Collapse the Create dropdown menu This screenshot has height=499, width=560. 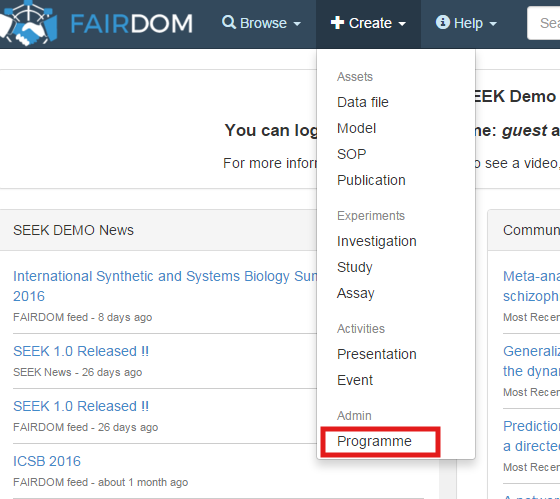click(368, 23)
